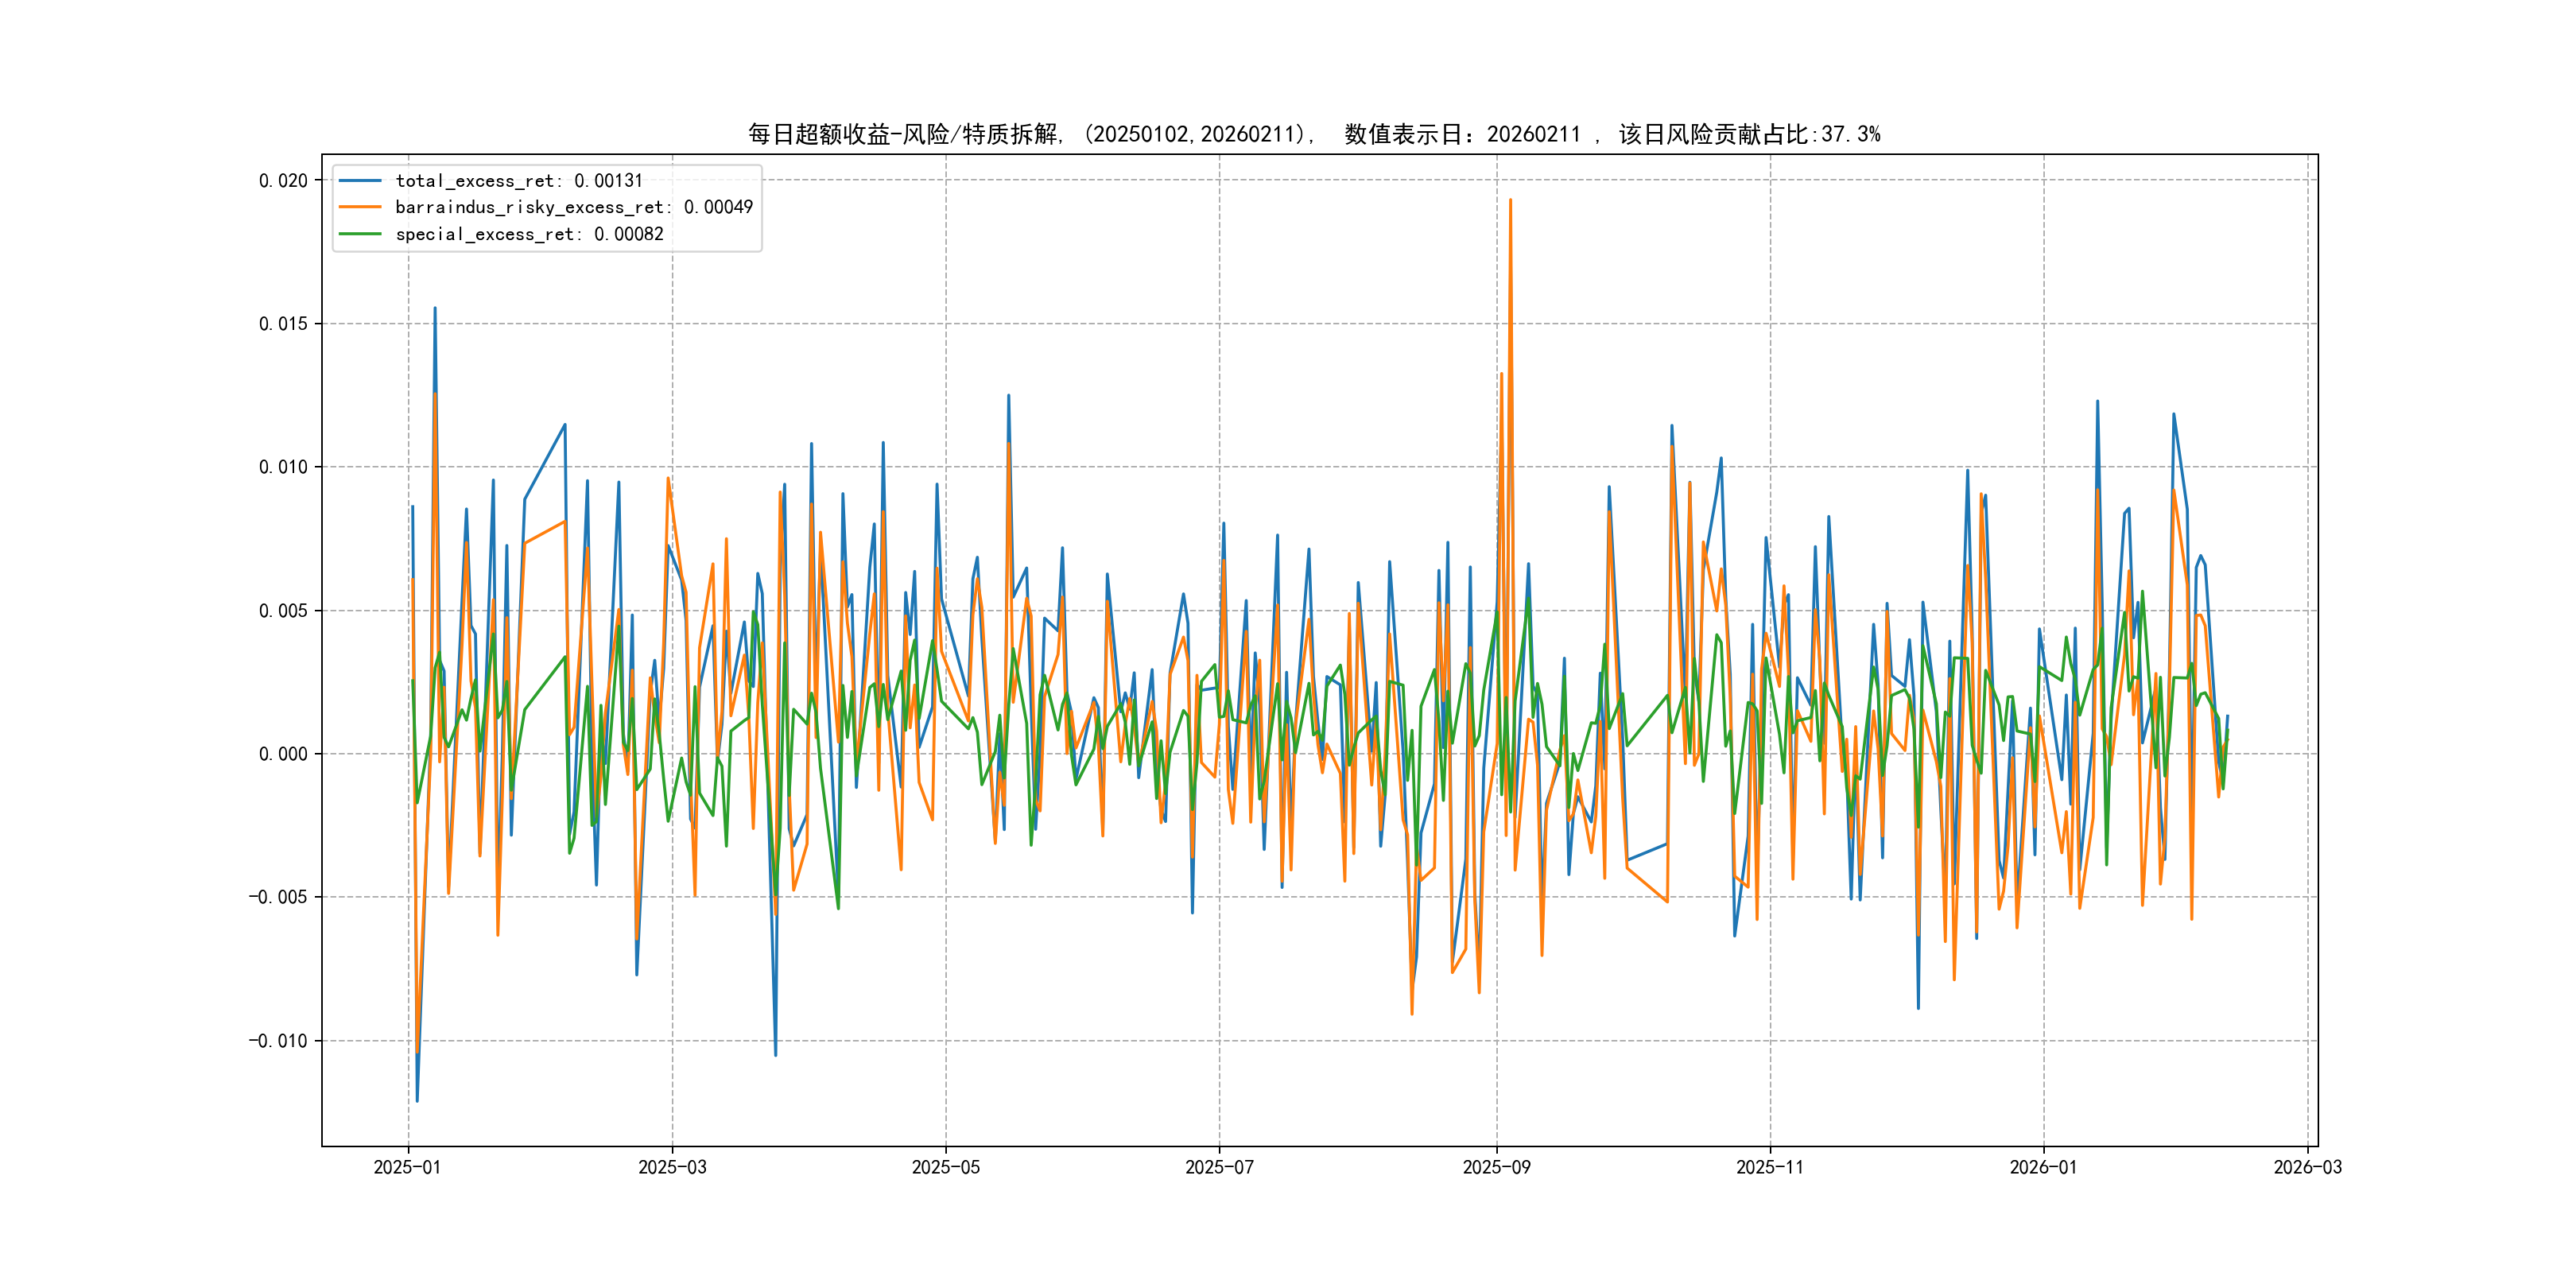Click the 0.015 y-axis tick label
Screen dimensions: 2576x1288
coord(283,324)
